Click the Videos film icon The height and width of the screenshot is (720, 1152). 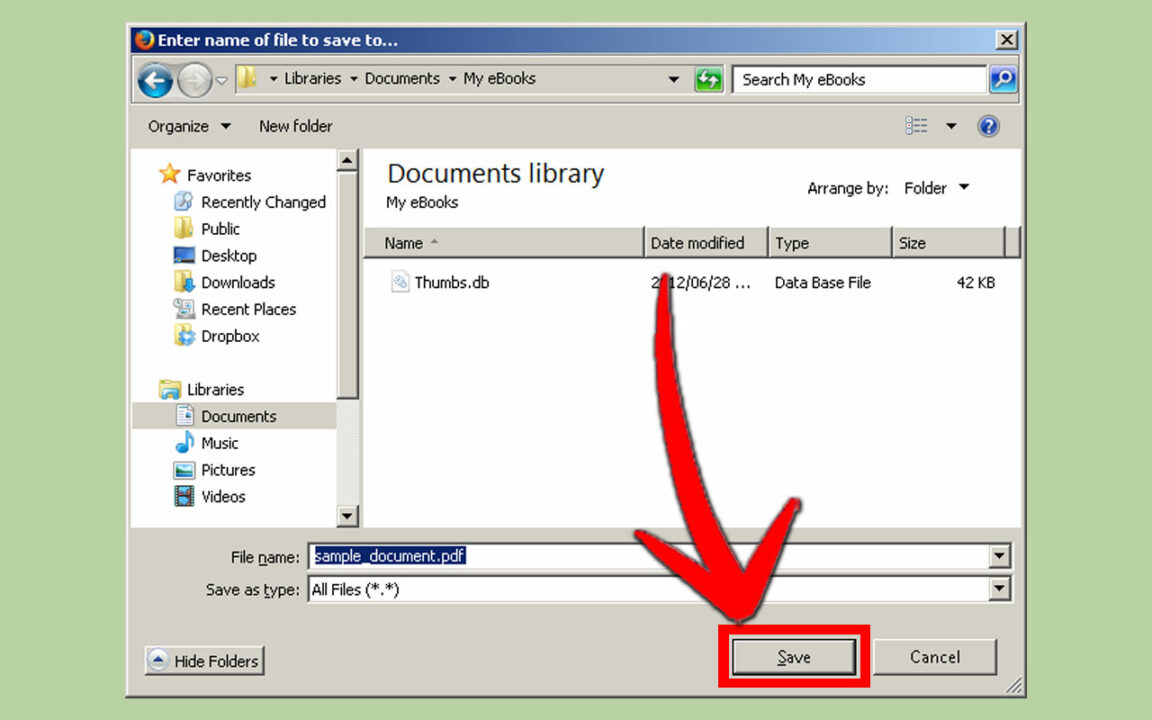coord(184,496)
